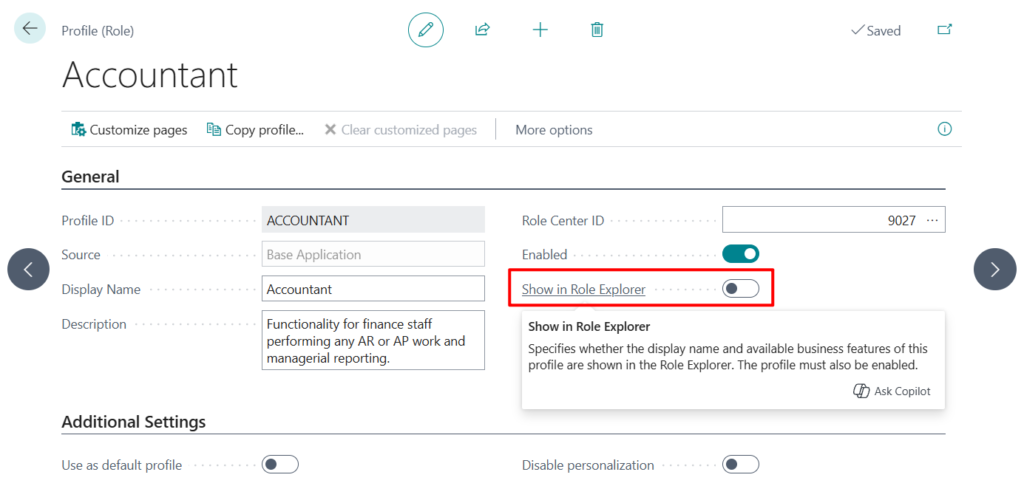Click the share icon
Viewport: 1024px width, 486px height.
coord(482,30)
